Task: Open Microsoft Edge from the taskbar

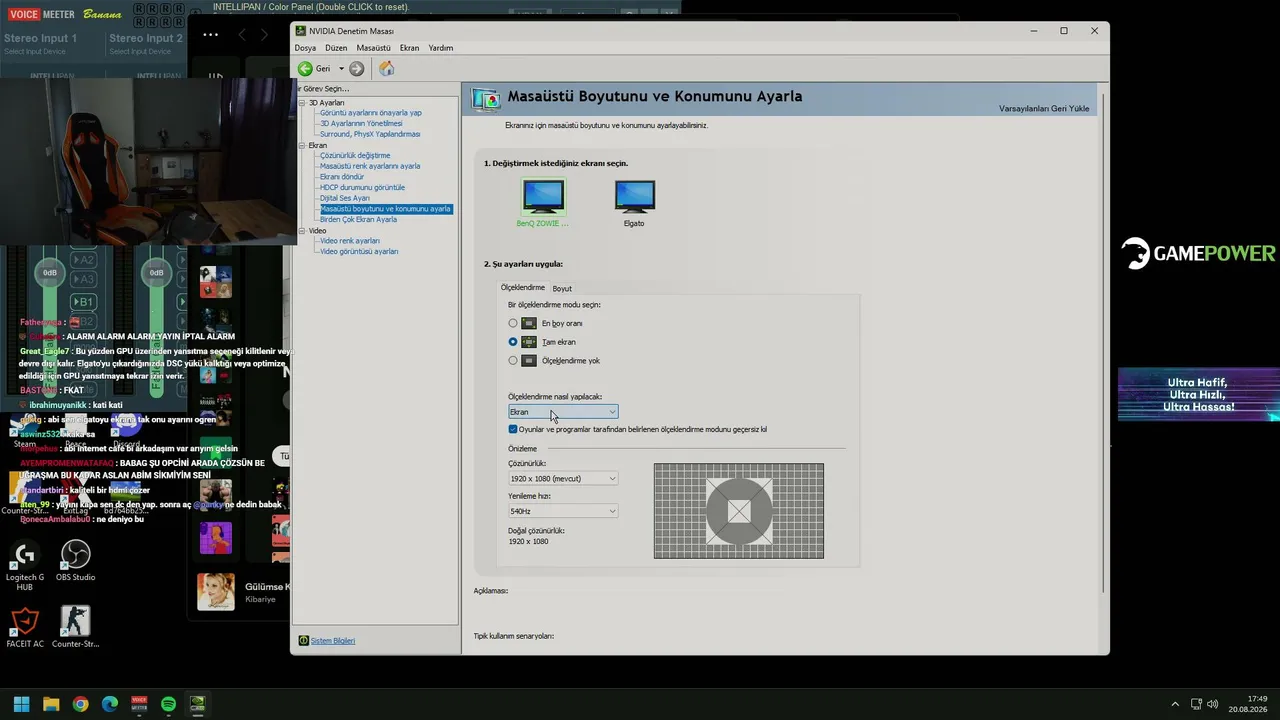Action: point(110,704)
